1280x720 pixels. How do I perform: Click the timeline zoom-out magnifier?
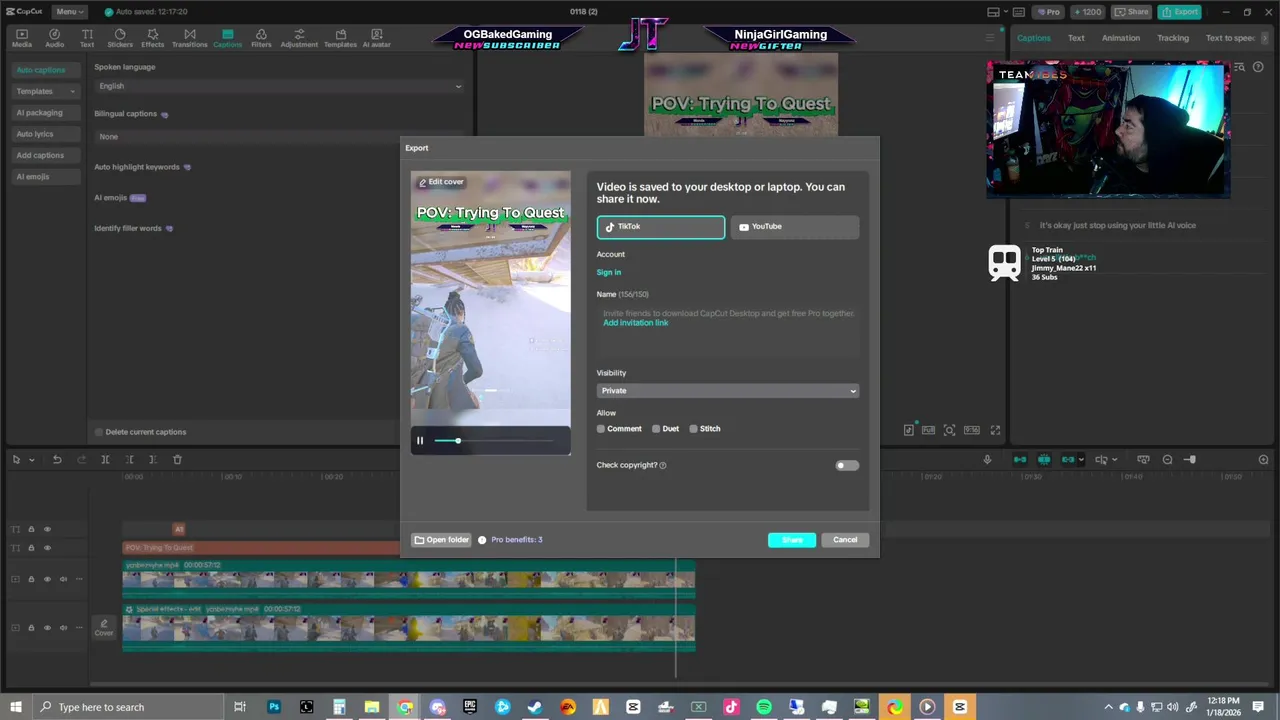point(1167,459)
